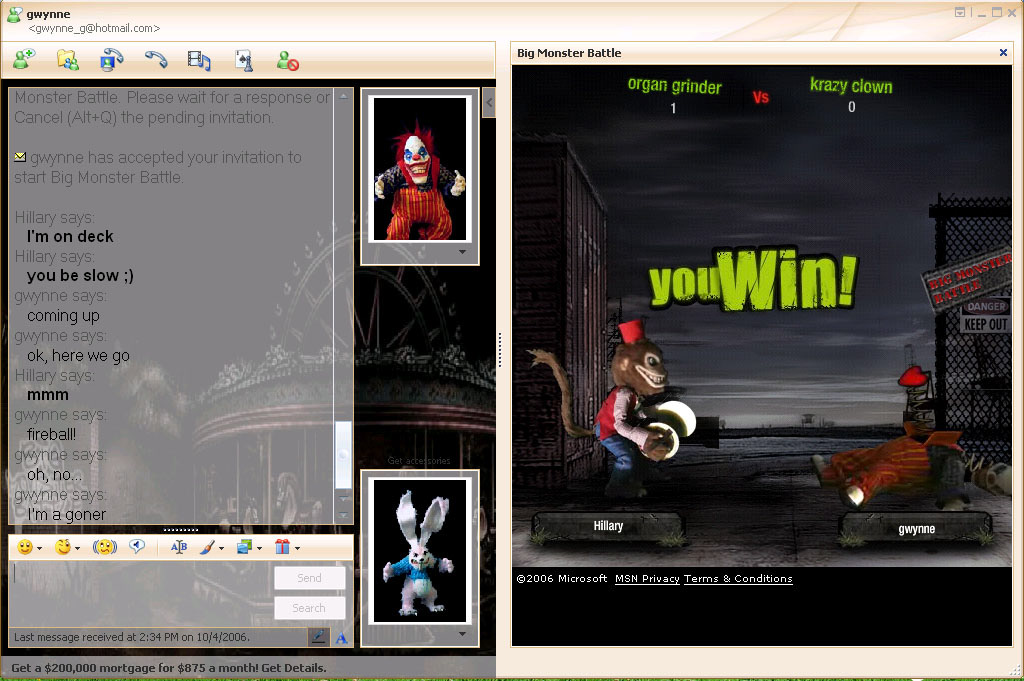Open the smiley emoticon picker
The image size is (1024, 681).
click(x=25, y=546)
